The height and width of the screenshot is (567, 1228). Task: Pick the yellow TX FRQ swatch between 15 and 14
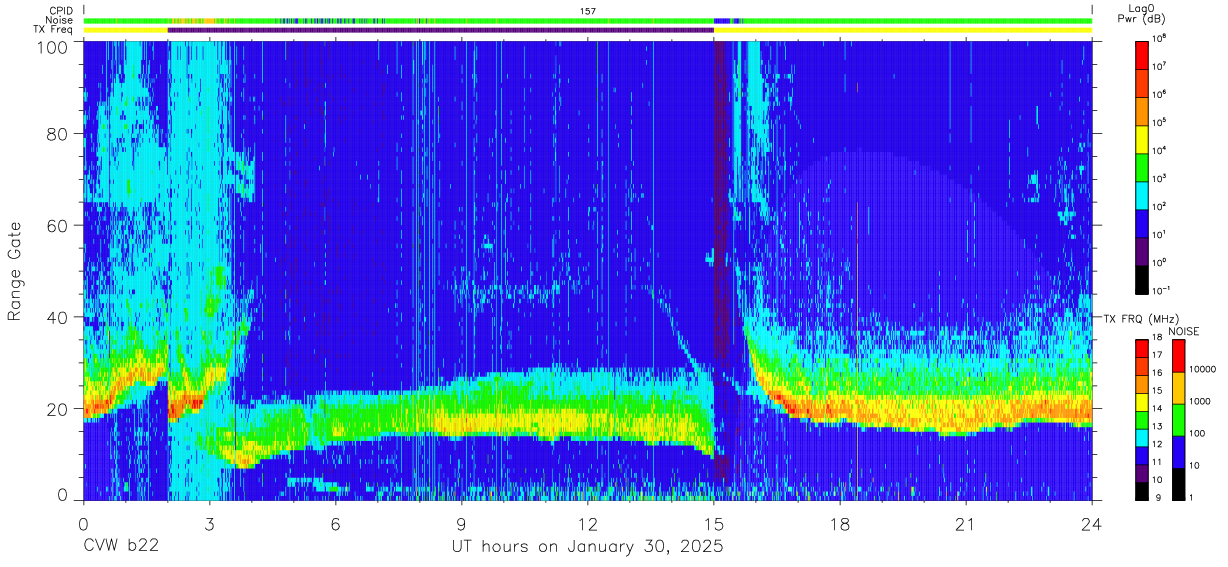click(1143, 402)
